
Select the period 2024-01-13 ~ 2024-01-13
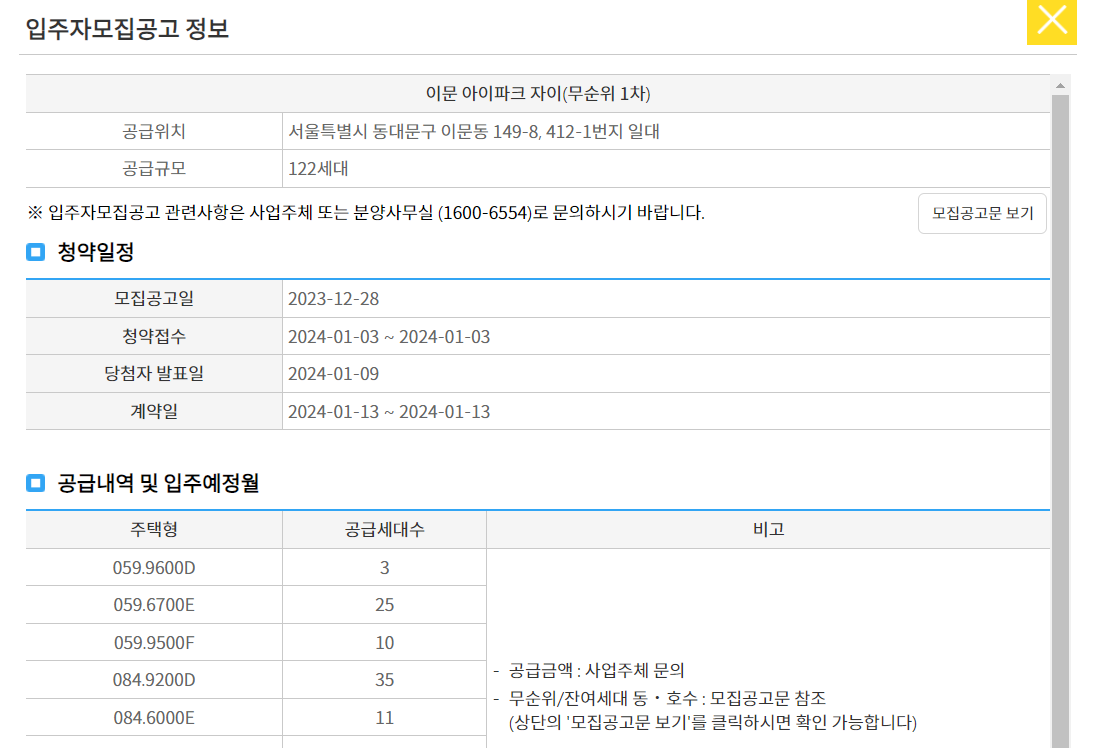point(389,412)
